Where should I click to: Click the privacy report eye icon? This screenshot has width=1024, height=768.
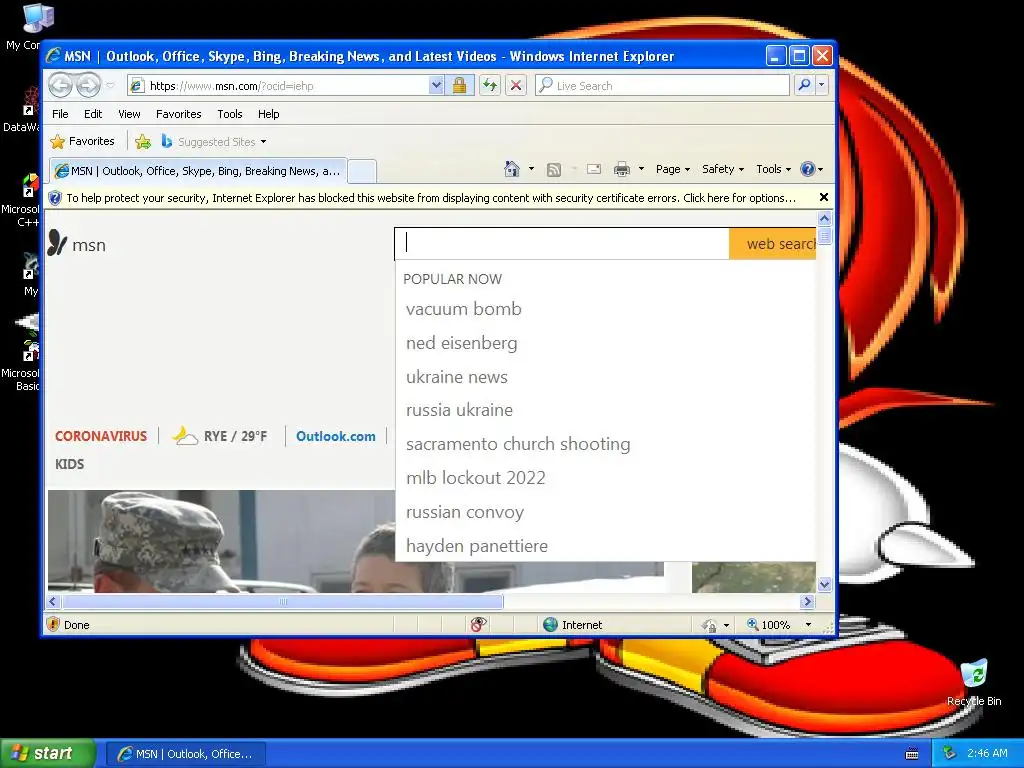point(478,624)
